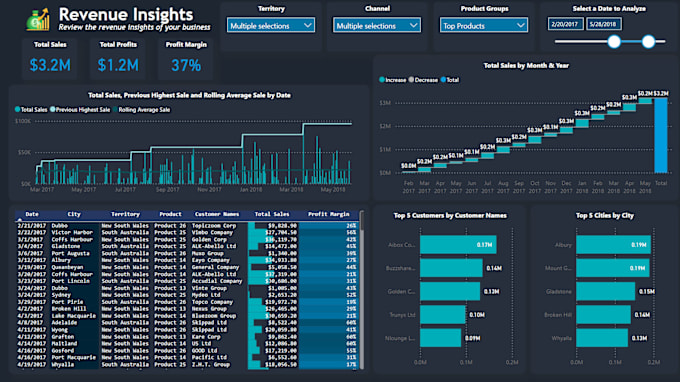Click the Revenue Insights money bag logo

click(37, 20)
